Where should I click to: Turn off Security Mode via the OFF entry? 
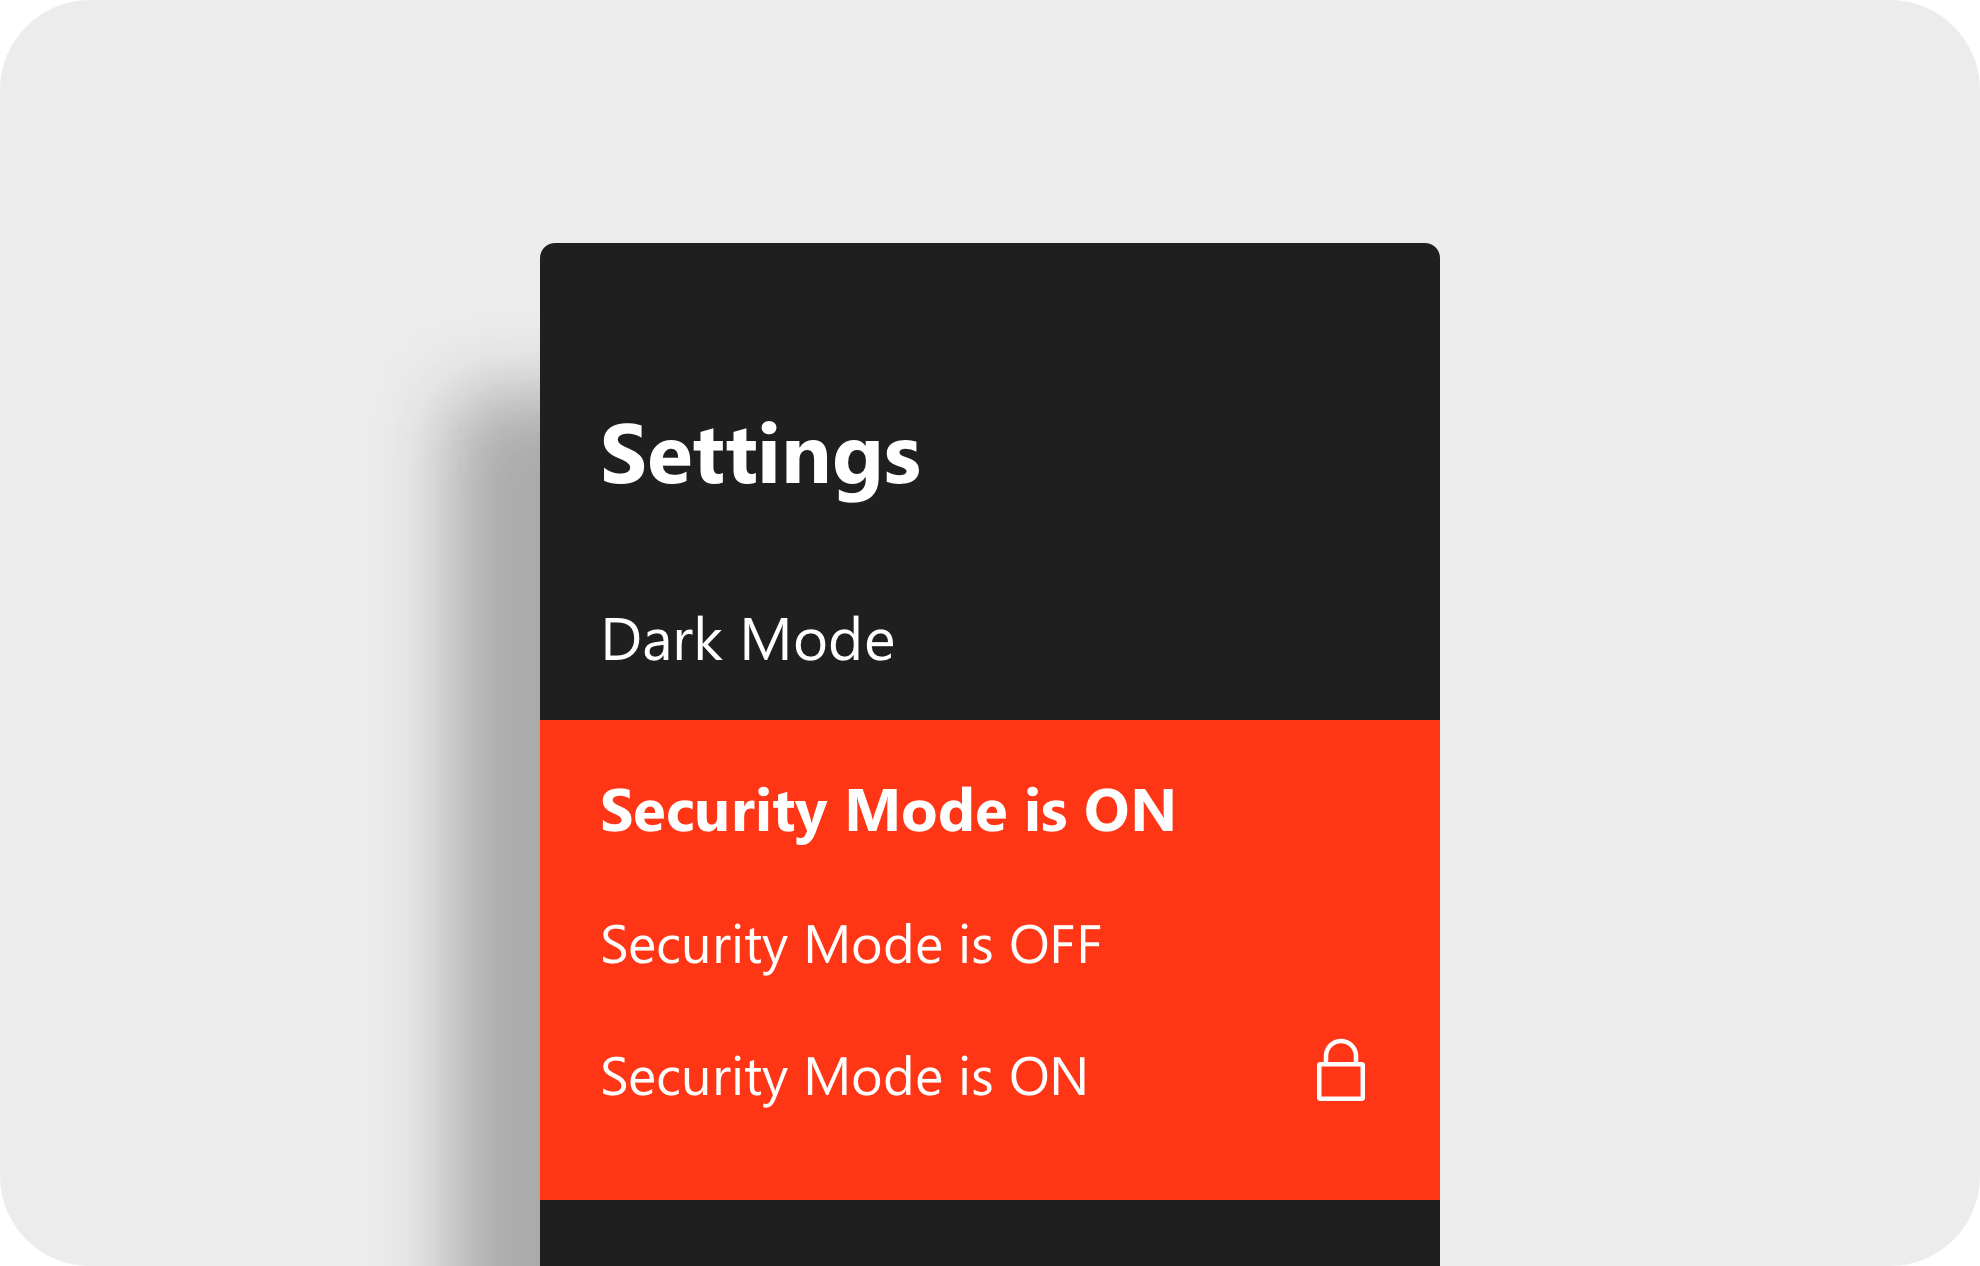coord(850,945)
